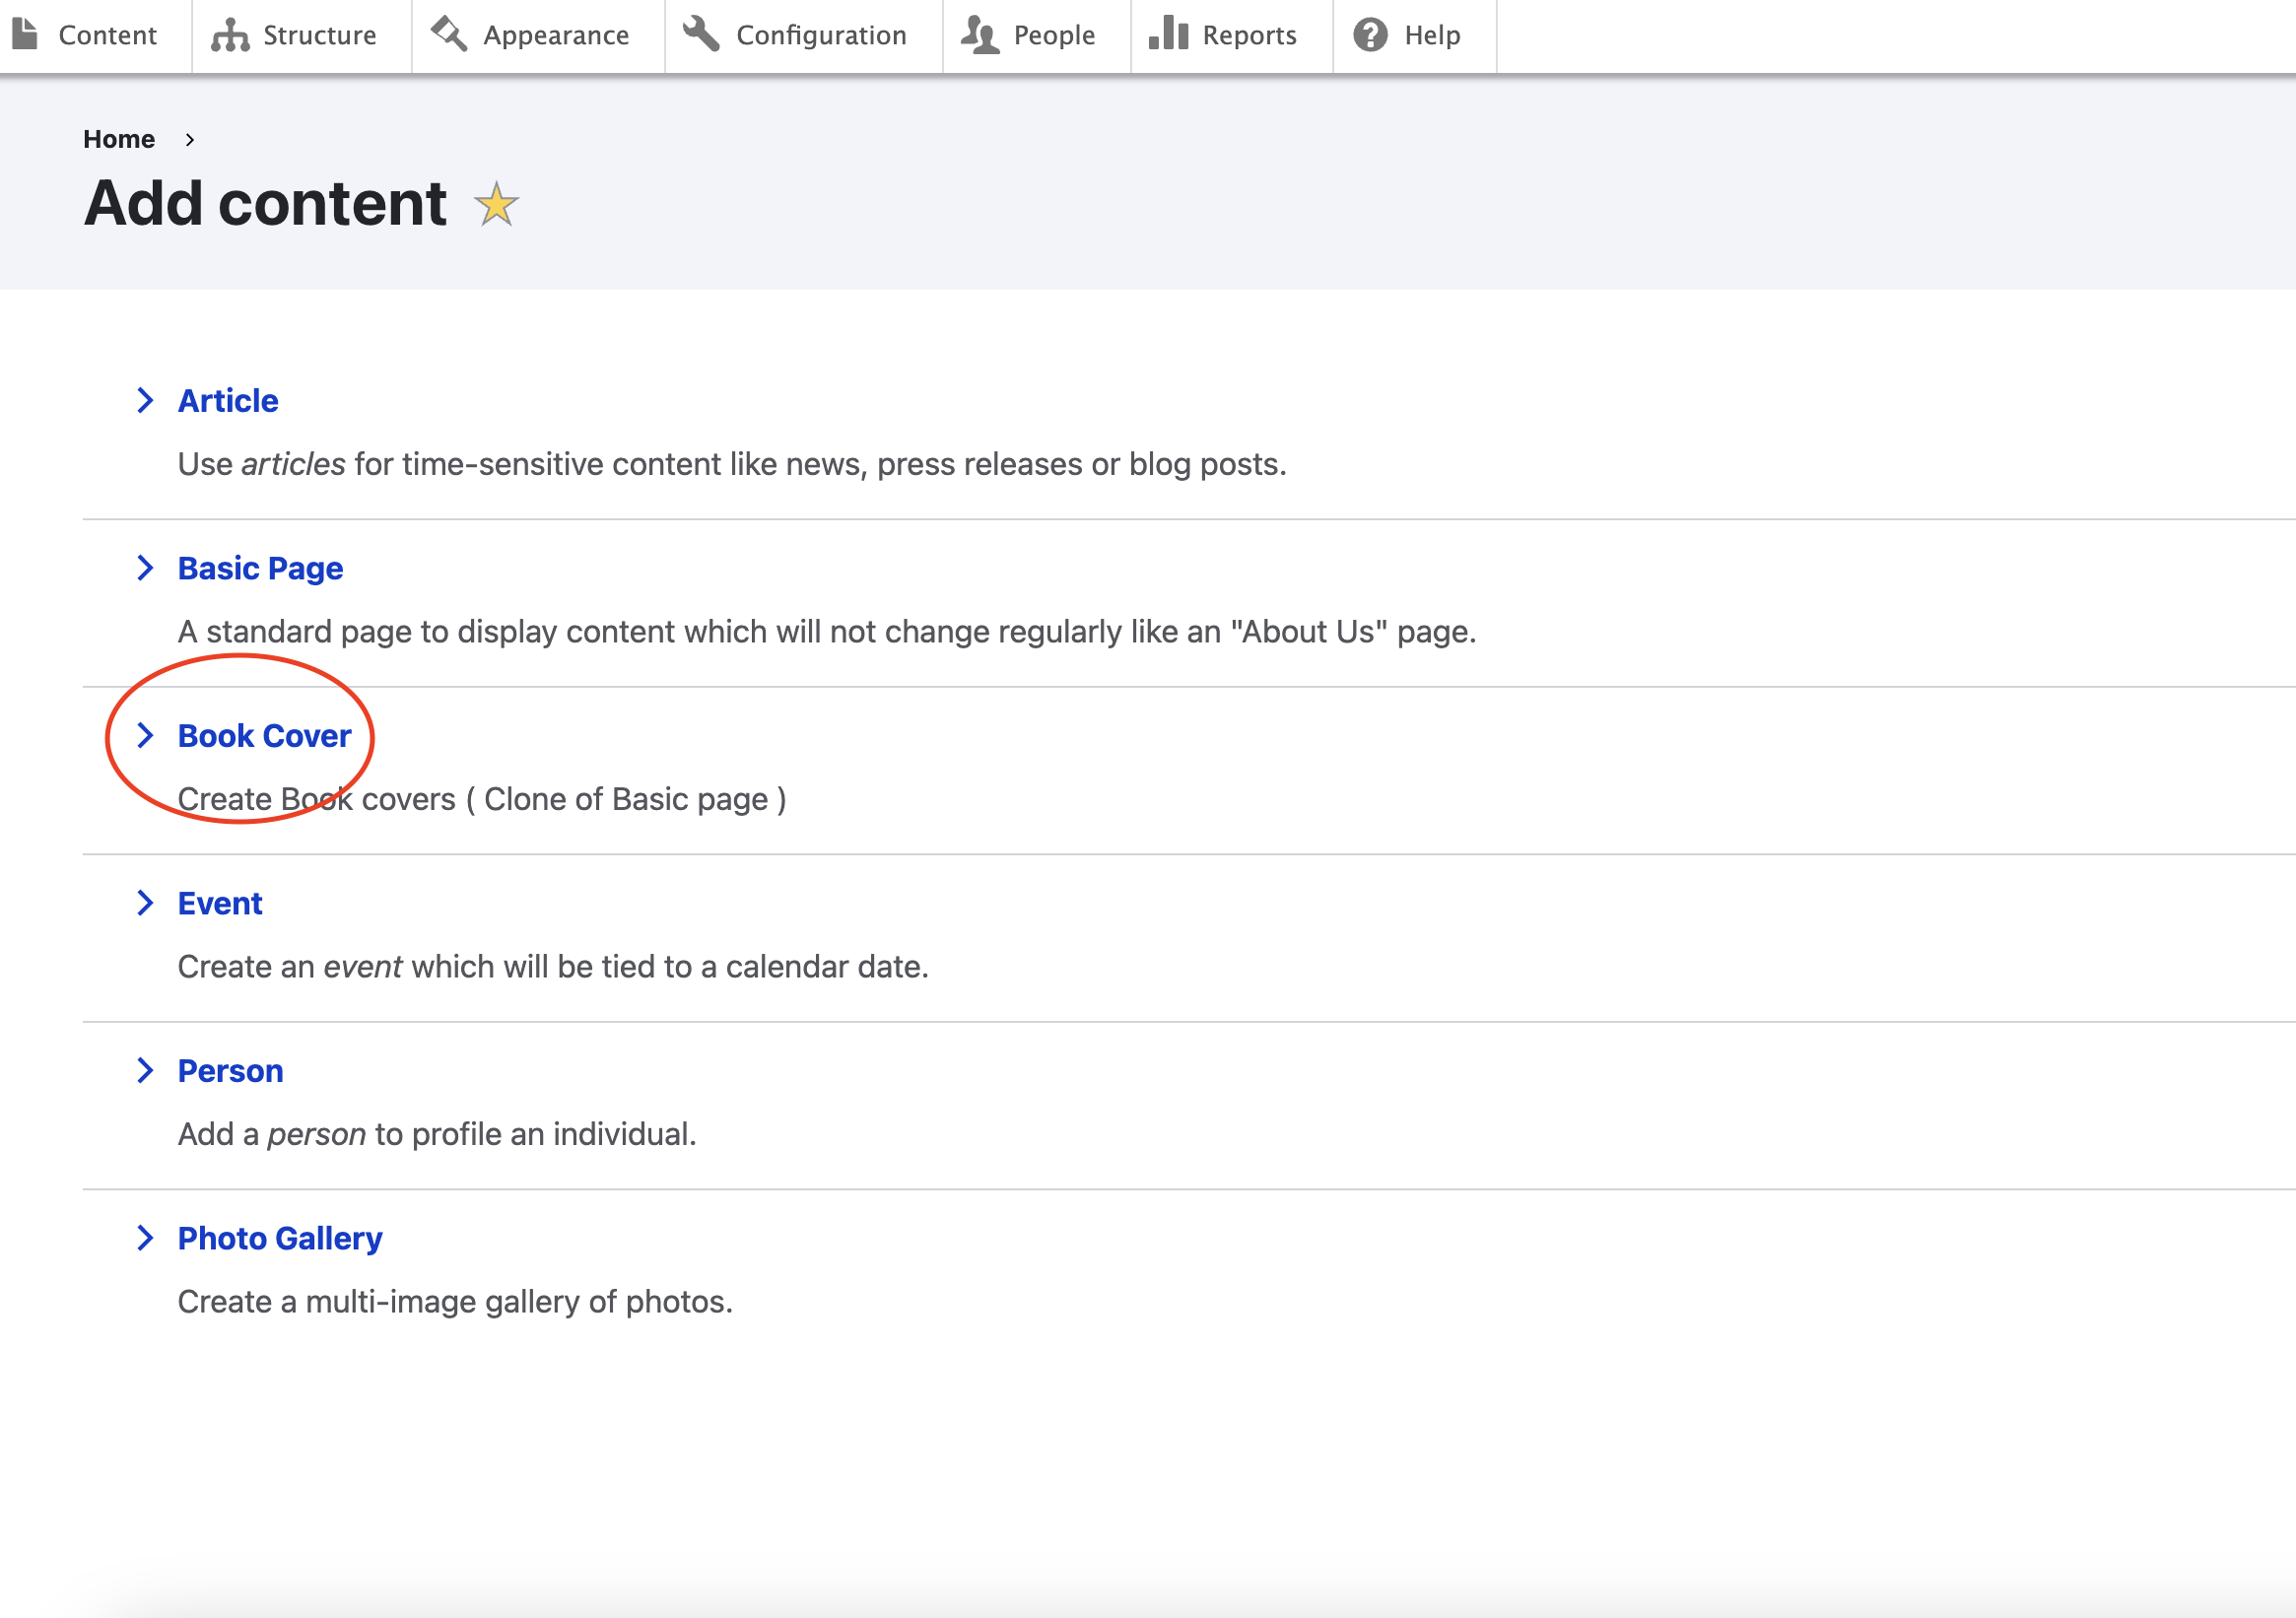Click the Configuration wrench icon
The height and width of the screenshot is (1618, 2296).
coord(701,34)
